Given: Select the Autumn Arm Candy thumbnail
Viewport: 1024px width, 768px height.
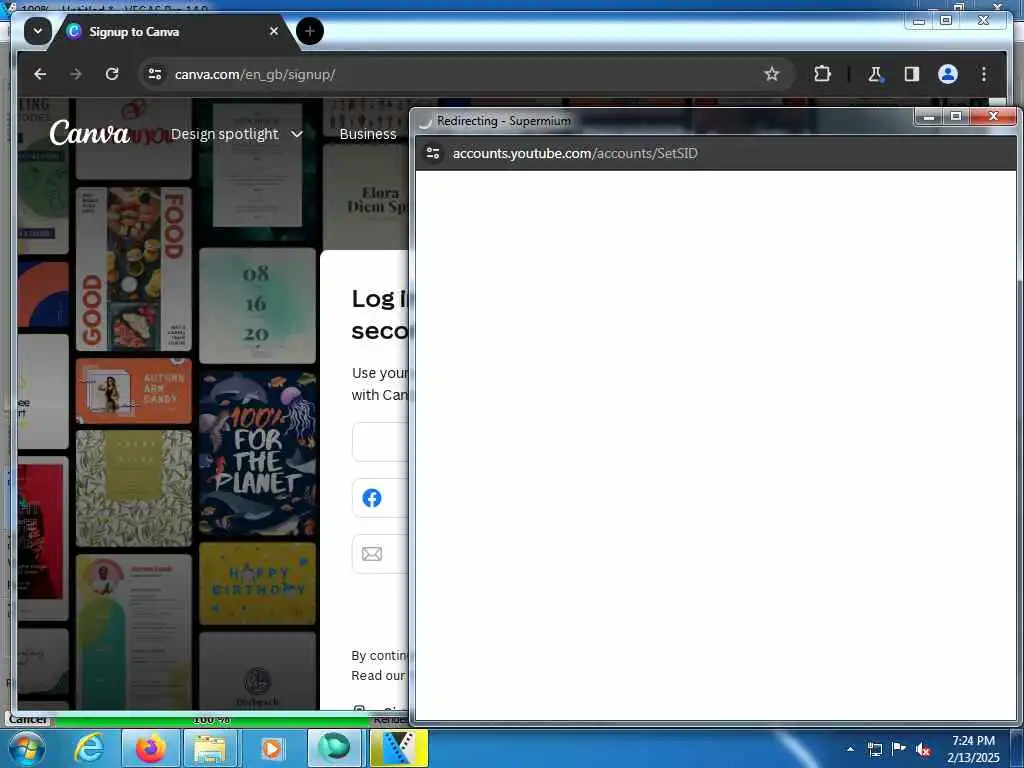Looking at the screenshot, I should pos(133,391).
